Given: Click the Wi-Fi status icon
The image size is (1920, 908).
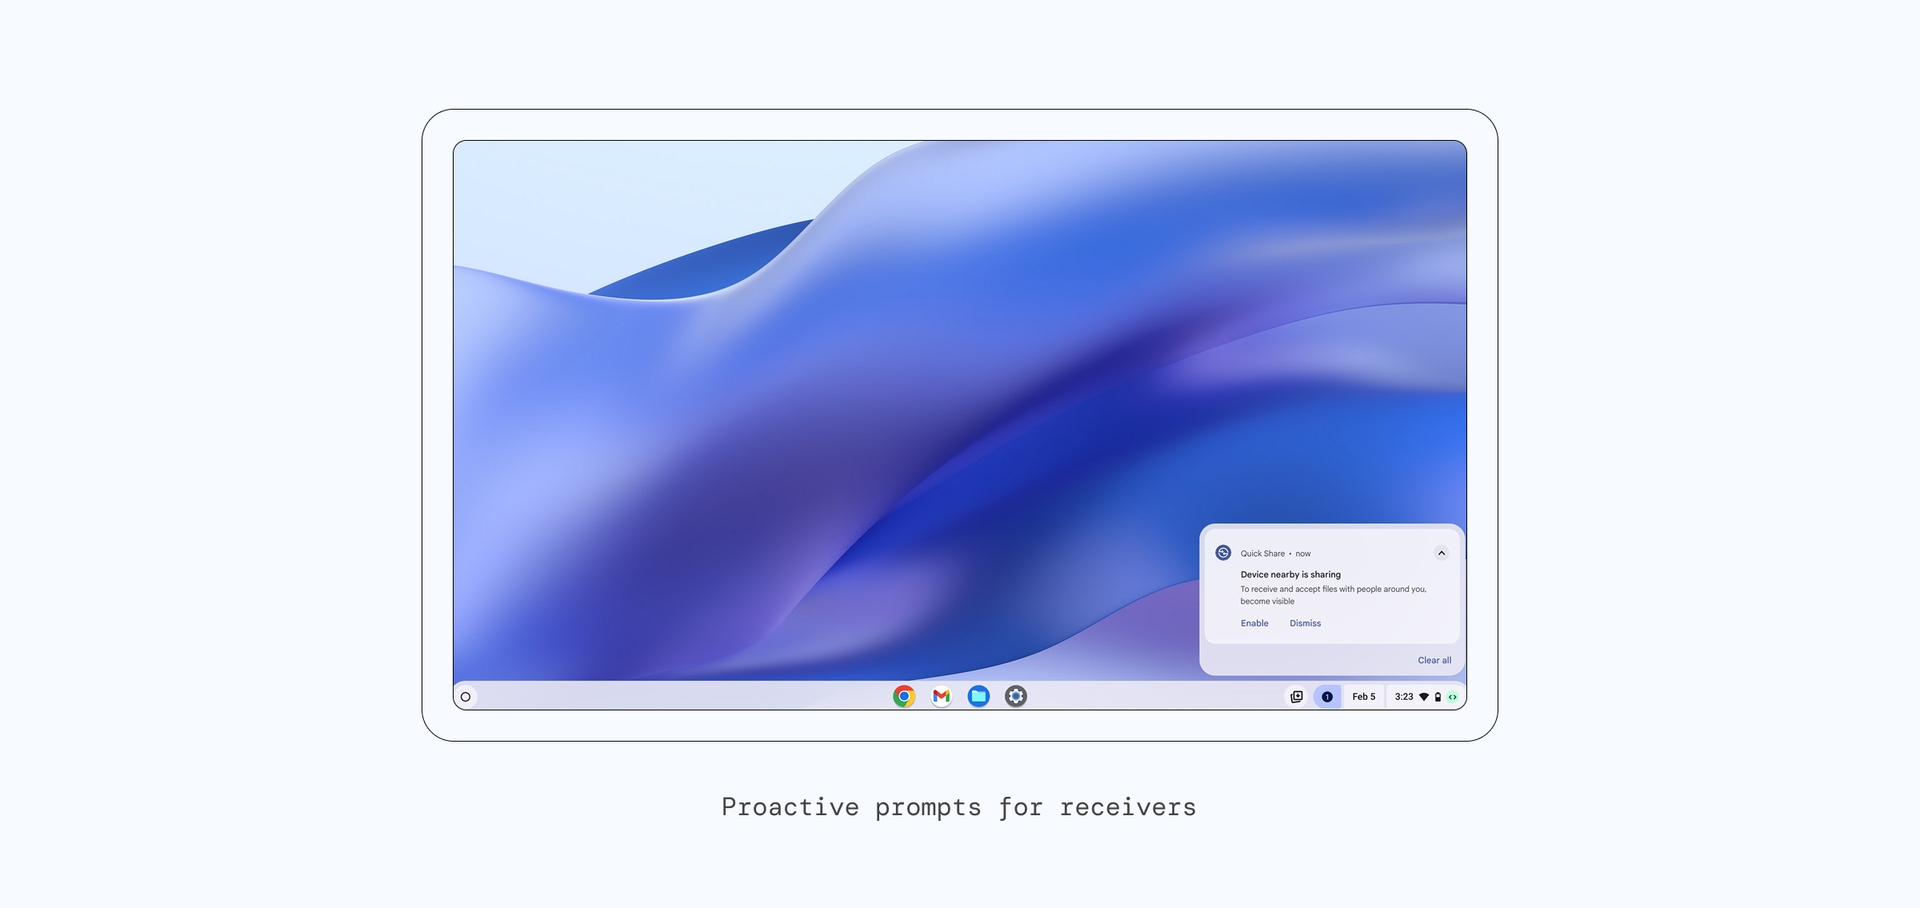Looking at the screenshot, I should click(1424, 697).
